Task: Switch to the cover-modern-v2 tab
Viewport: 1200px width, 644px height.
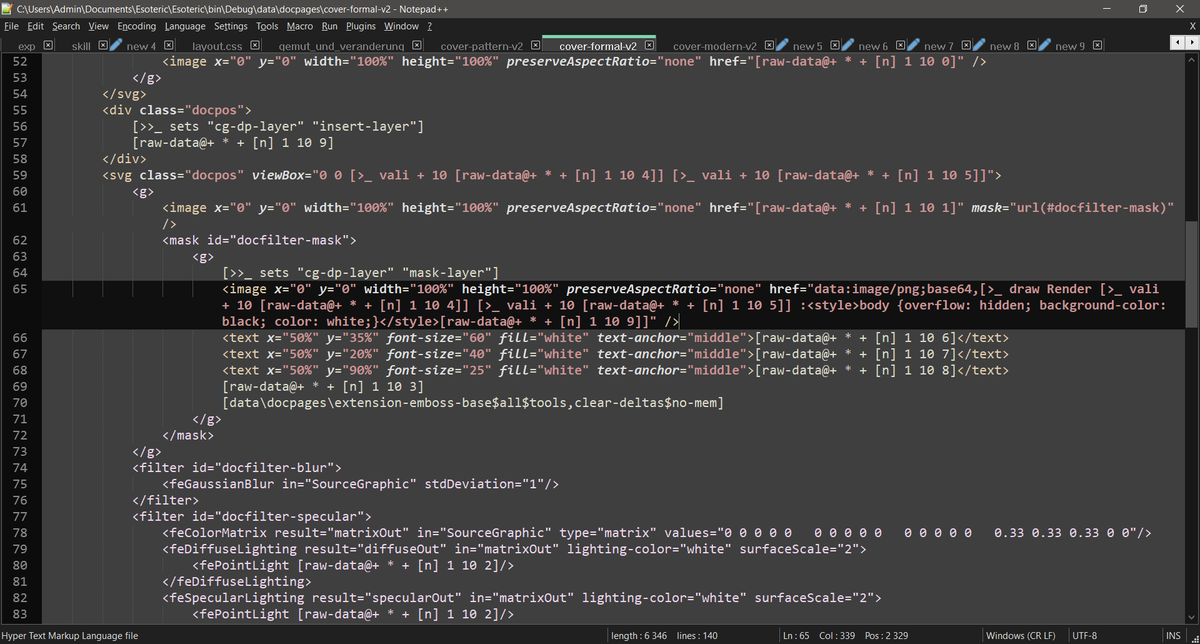Action: (715, 46)
